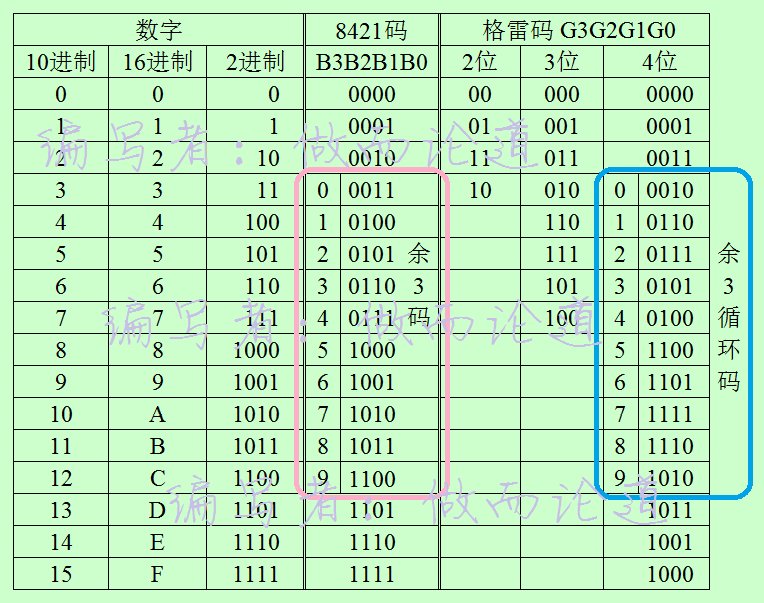Screen dimensions: 764x603
Task: Click hexadecimal cell '9' in 16进制 column
Action: click(x=157, y=382)
